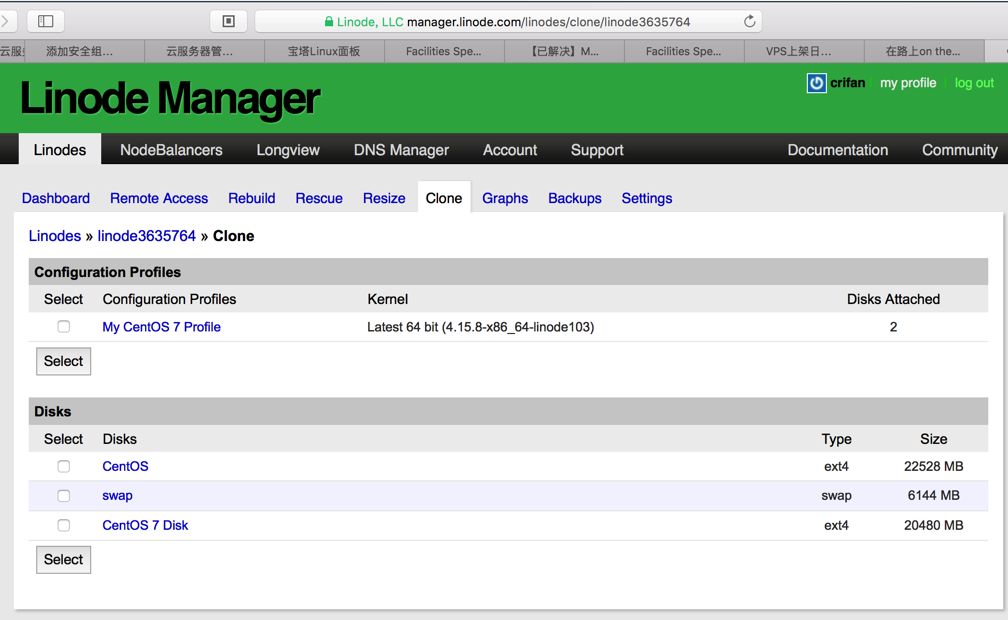Switch to the 在路上on the... browser tab

pyautogui.click(x=922, y=51)
